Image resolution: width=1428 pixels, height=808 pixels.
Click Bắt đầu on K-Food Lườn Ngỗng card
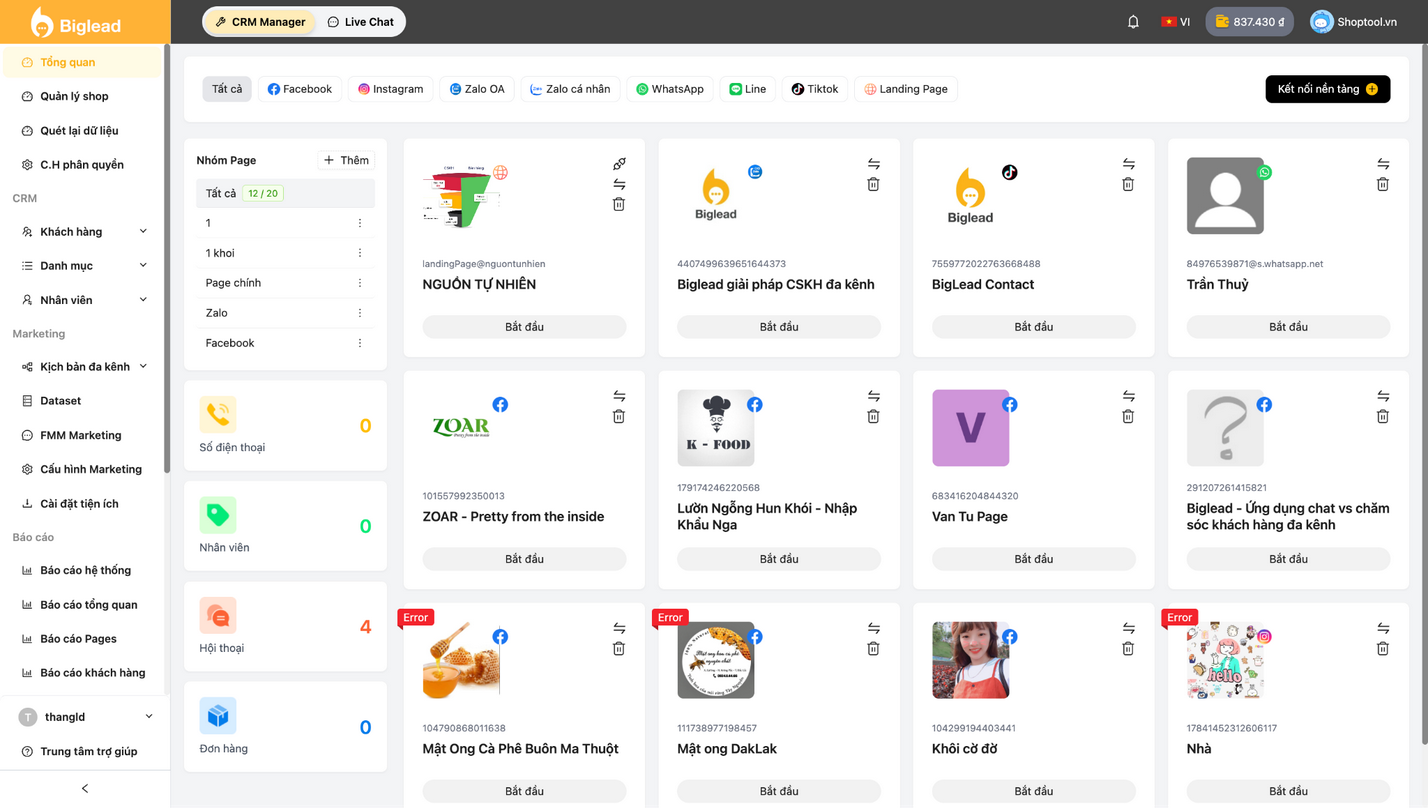tap(779, 559)
